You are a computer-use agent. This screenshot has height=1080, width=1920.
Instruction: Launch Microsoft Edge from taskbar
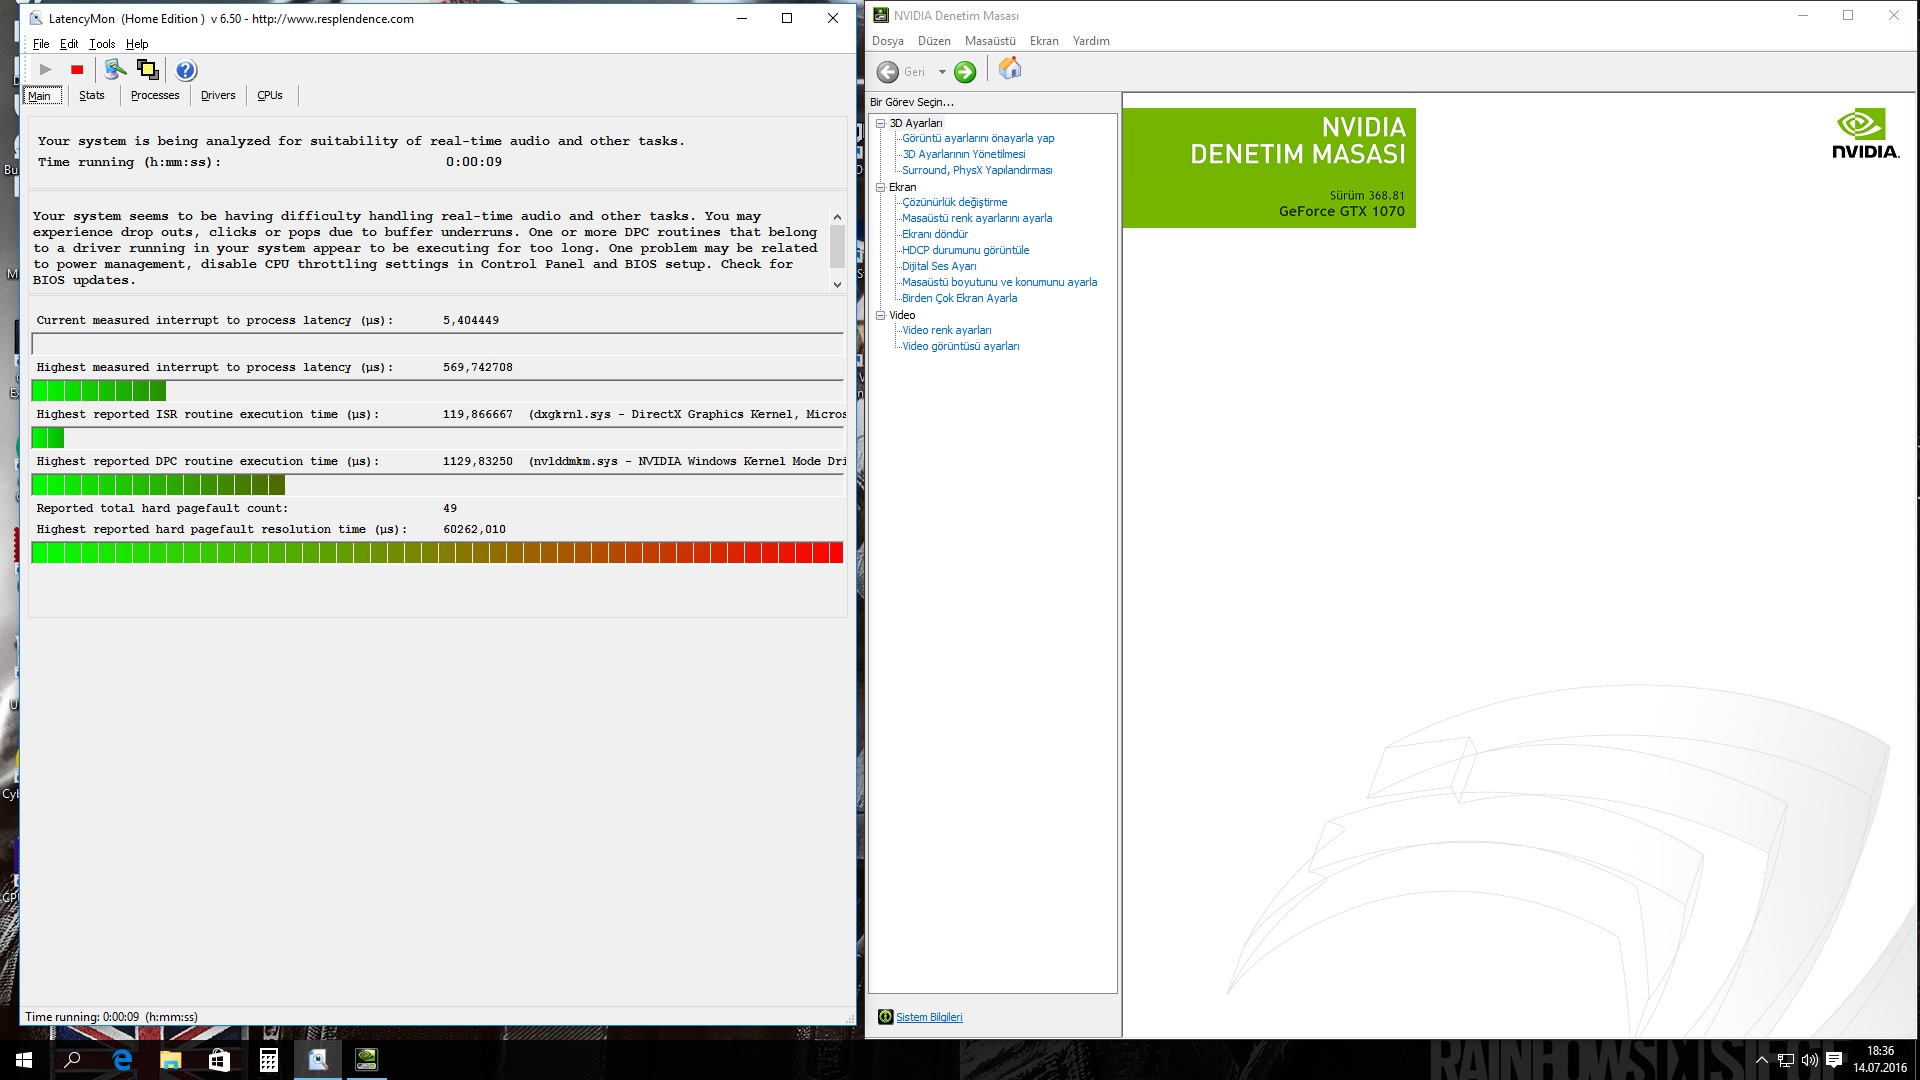click(122, 1060)
